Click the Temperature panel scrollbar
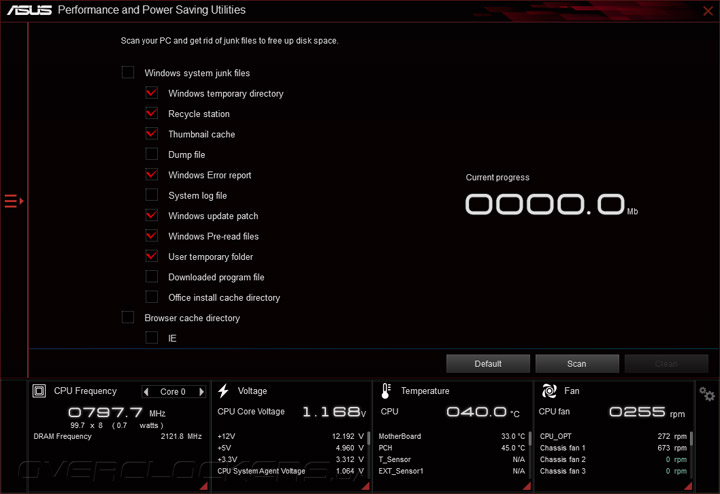 (530, 438)
